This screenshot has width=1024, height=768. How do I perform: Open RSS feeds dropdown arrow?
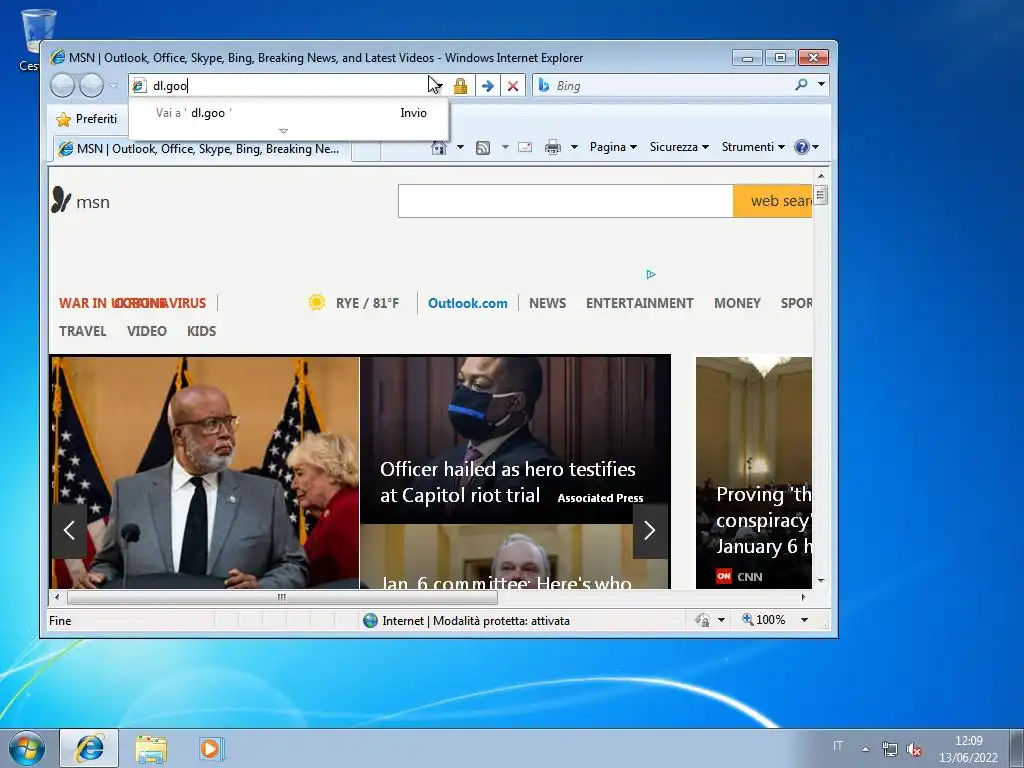[x=505, y=147]
